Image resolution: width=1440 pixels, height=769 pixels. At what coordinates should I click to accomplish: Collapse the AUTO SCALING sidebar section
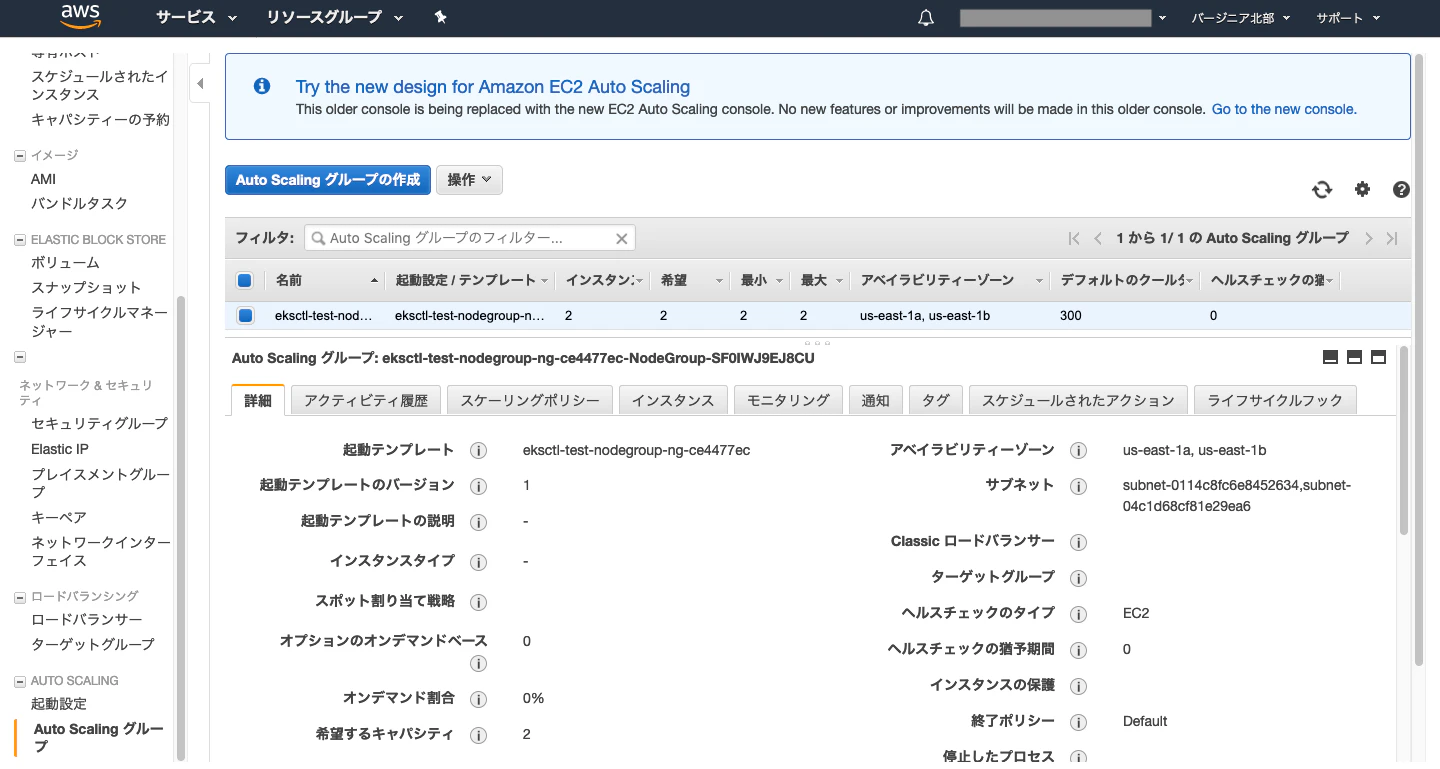pos(19,680)
